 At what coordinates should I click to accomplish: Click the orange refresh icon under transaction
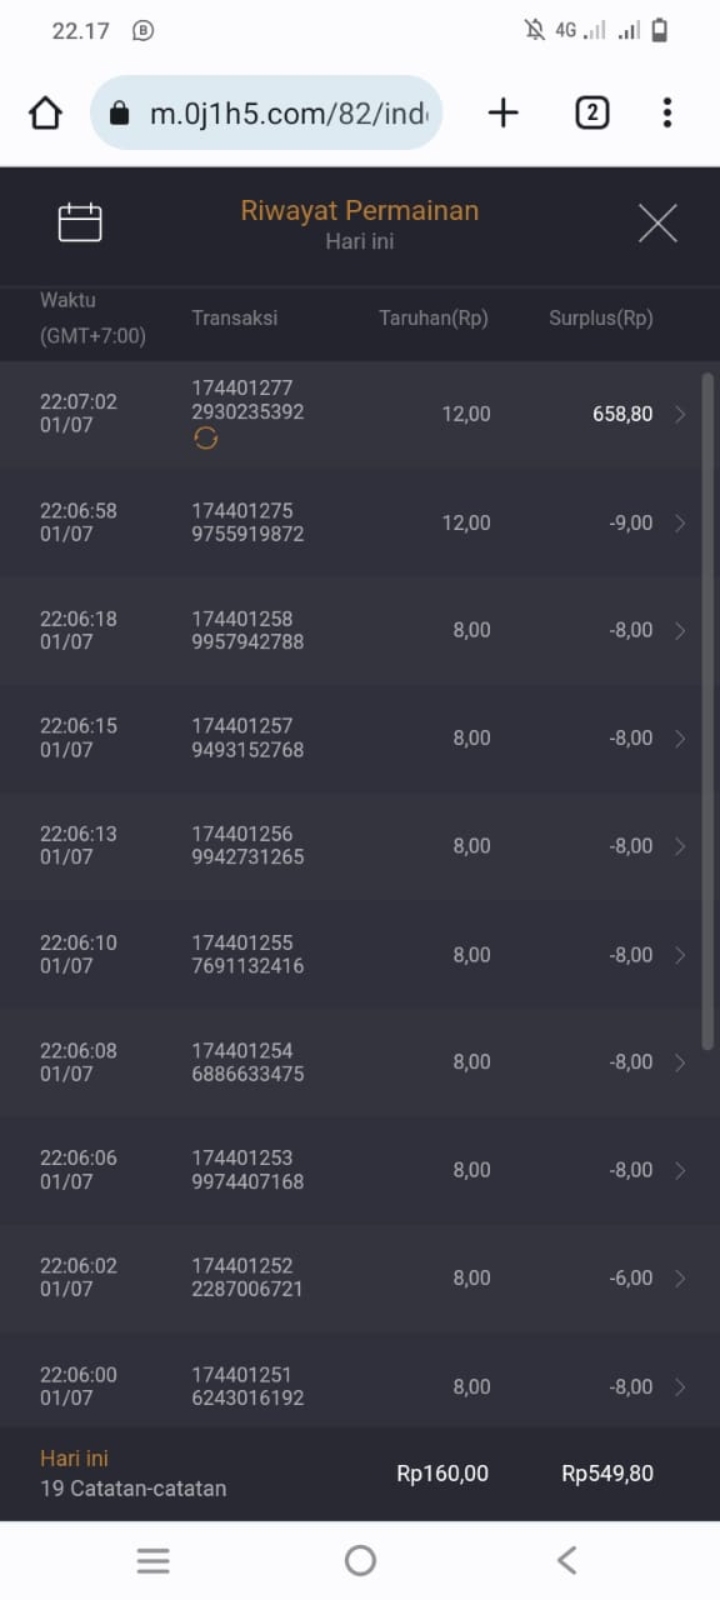[x=206, y=438]
